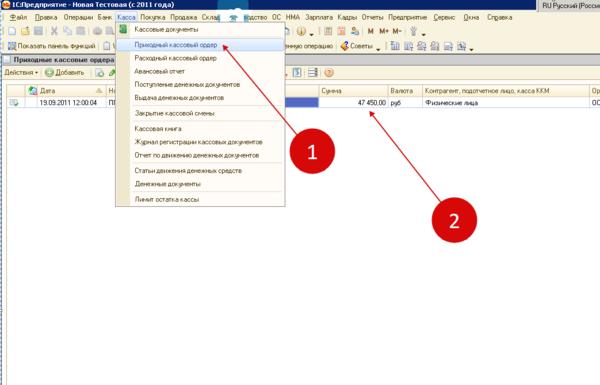Click the Cut scissors icon
This screenshot has height=385, width=600.
54,31
